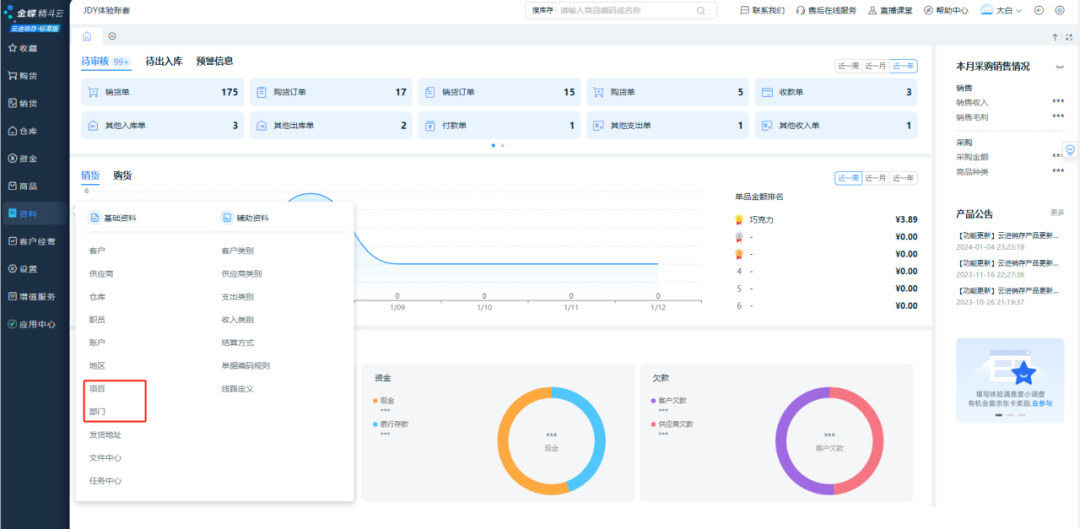
Task: Select 近一周 in sales chart panel
Action: 848,178
